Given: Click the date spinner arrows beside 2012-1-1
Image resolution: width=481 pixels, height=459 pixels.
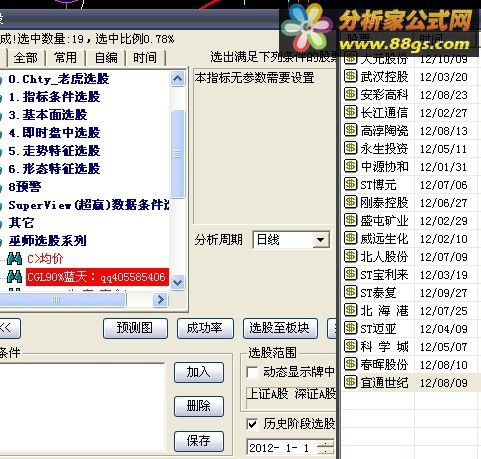Looking at the screenshot, I should pos(326,448).
